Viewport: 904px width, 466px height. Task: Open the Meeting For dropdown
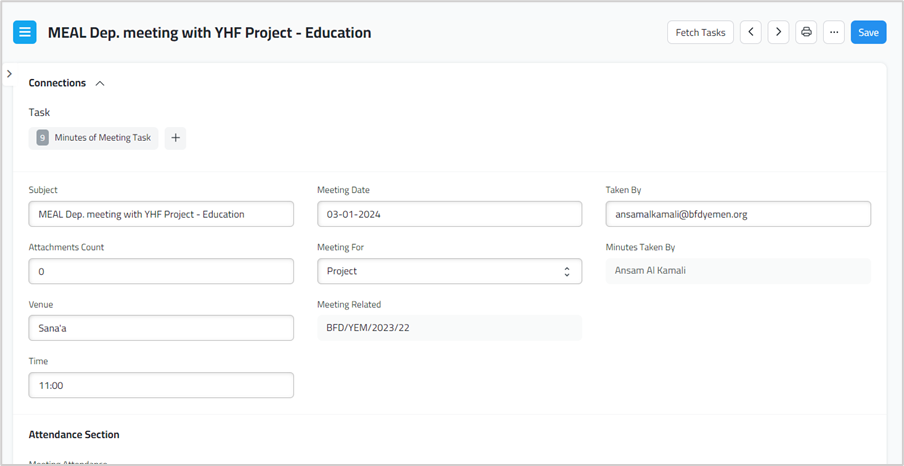(449, 271)
